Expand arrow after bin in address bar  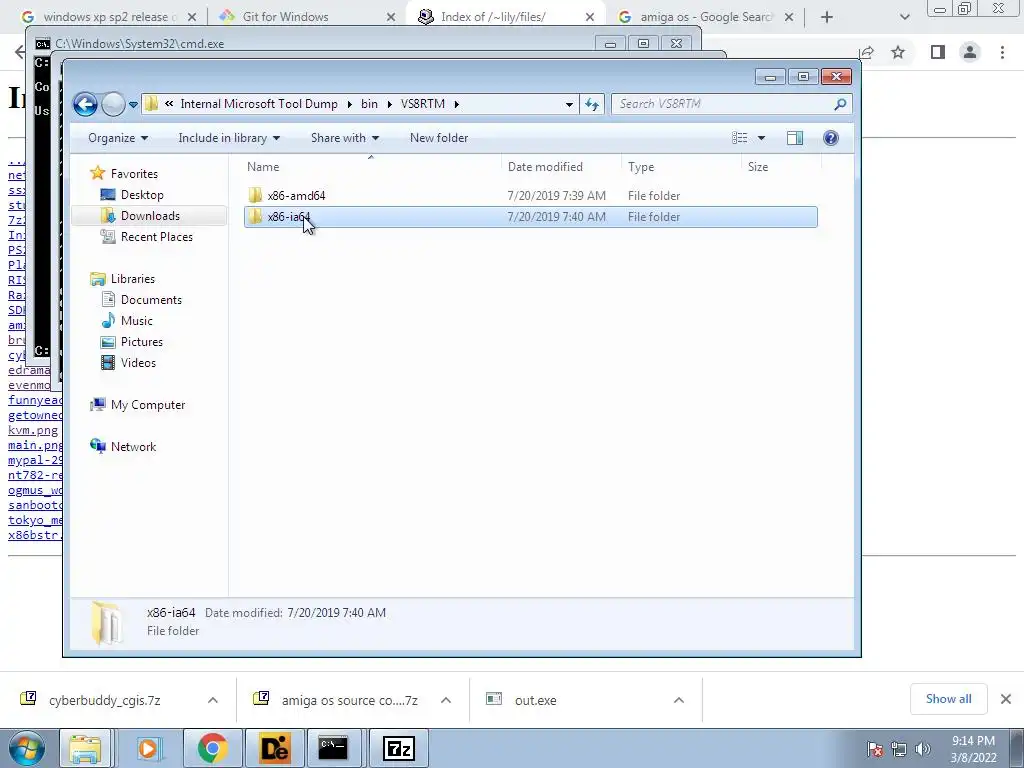pos(389,104)
